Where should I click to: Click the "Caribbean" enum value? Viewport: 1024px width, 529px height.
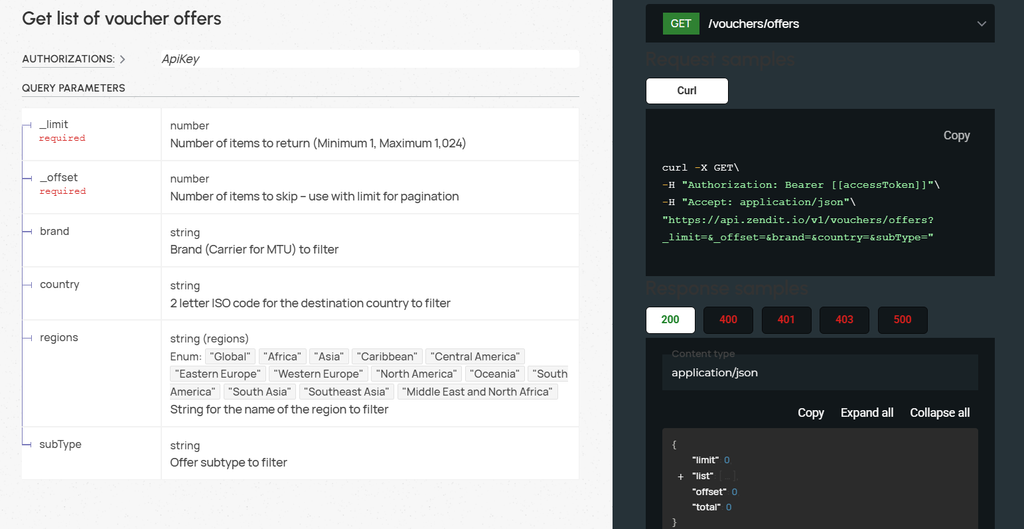(x=387, y=357)
